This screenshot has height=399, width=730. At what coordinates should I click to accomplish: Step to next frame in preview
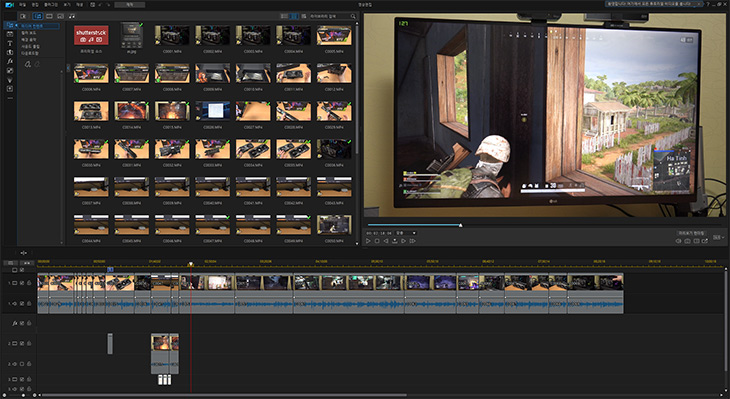tap(404, 241)
